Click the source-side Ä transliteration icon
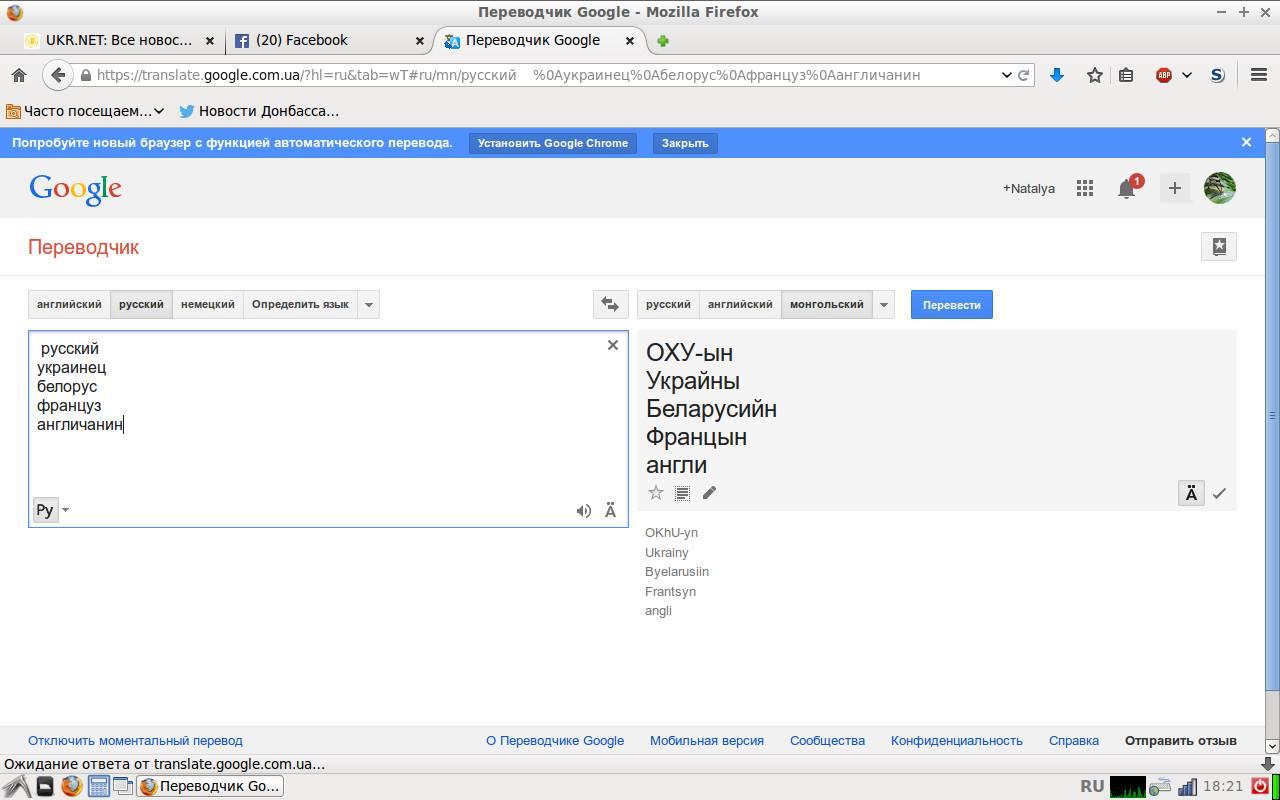The height and width of the screenshot is (800, 1280). [x=610, y=511]
